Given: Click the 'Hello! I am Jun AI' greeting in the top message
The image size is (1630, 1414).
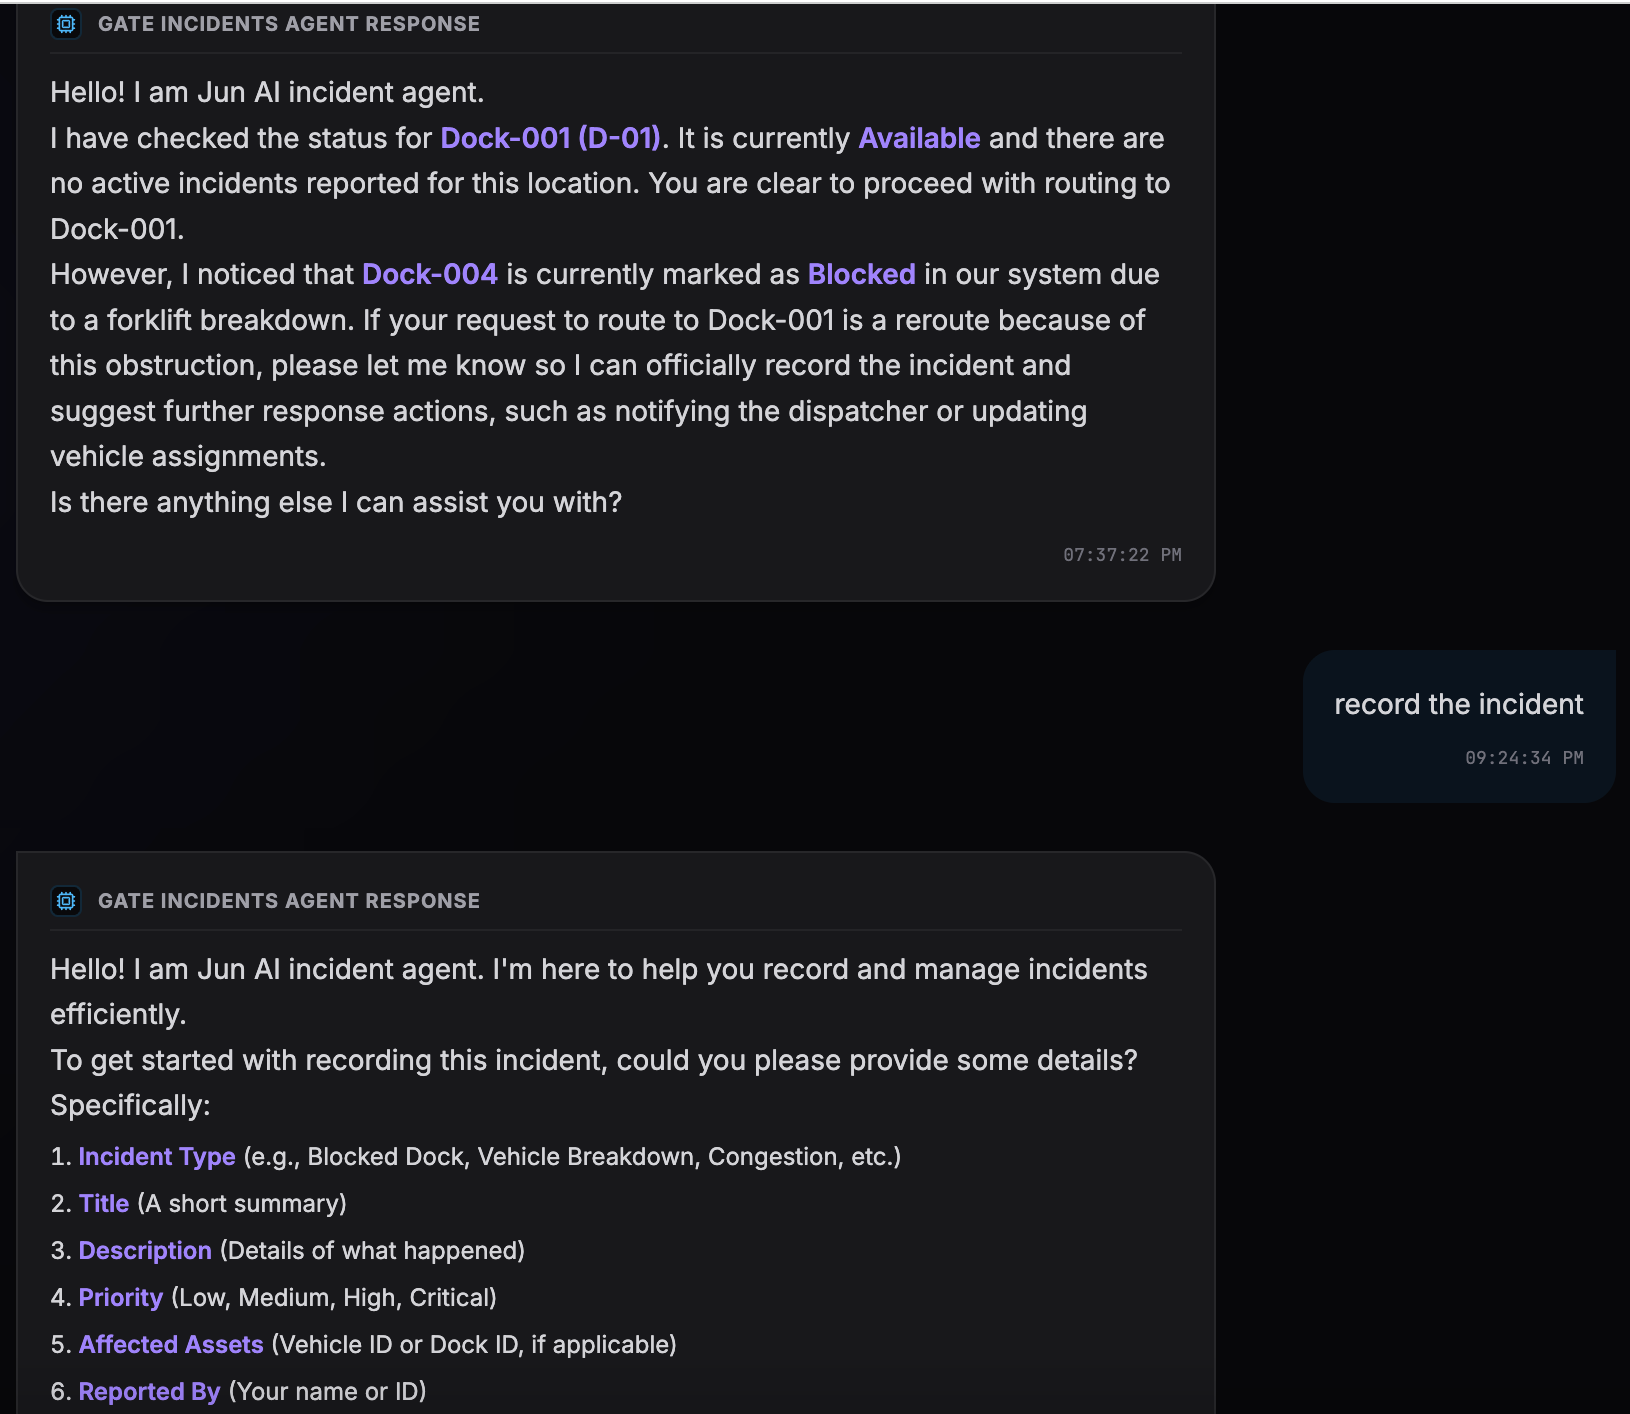Looking at the screenshot, I should coord(267,93).
